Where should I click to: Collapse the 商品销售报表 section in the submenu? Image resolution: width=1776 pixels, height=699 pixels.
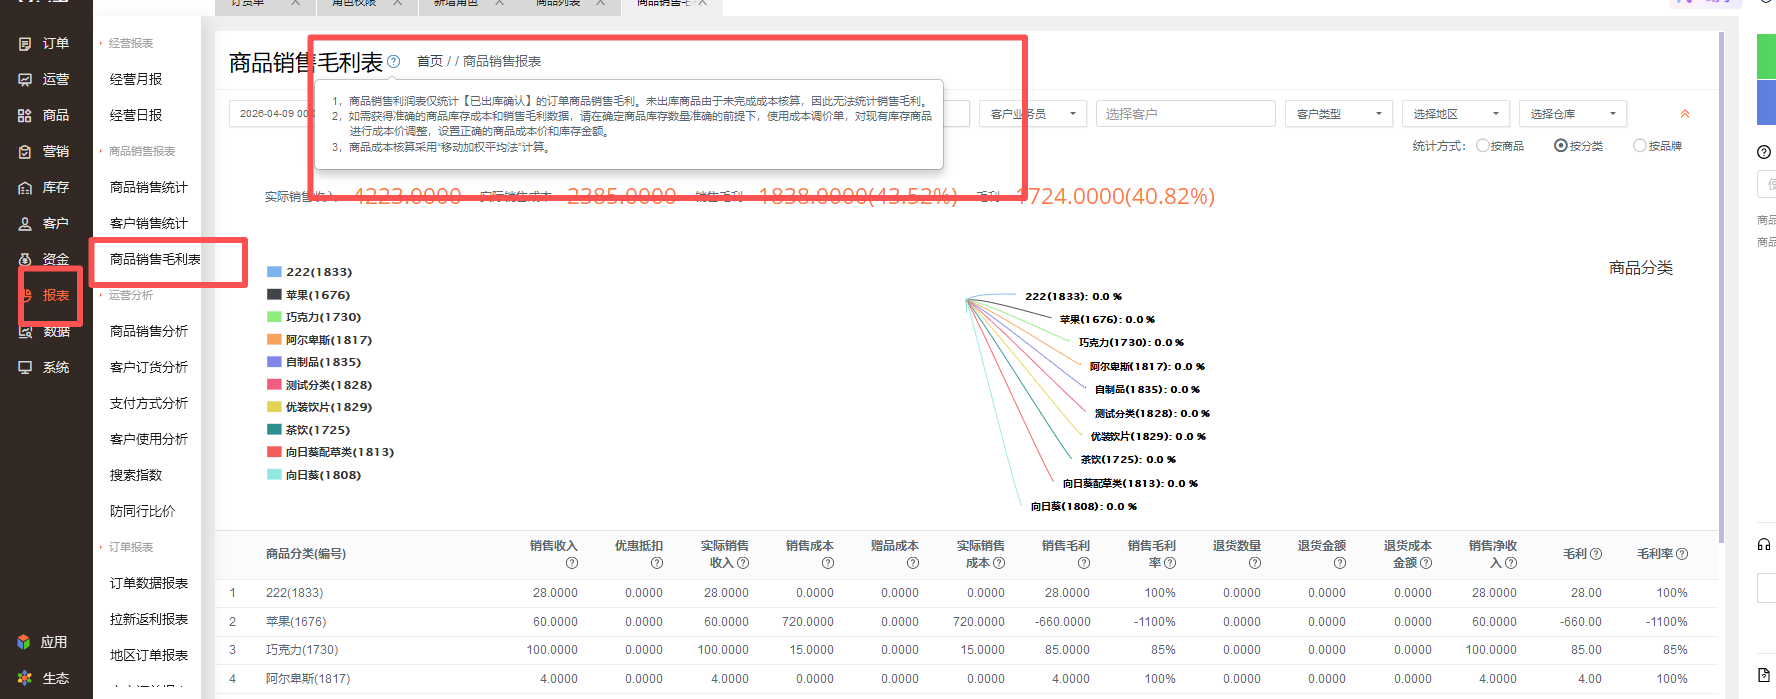click(x=137, y=151)
